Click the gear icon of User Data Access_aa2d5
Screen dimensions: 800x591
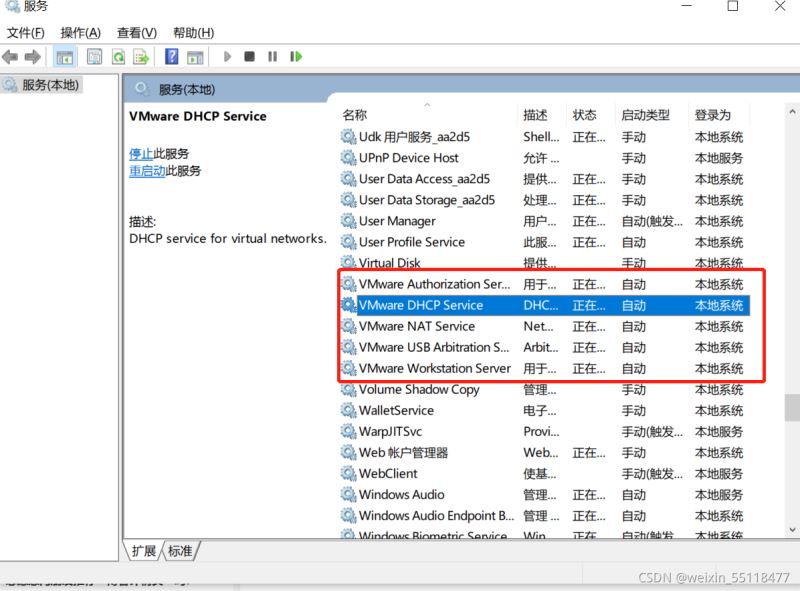pyautogui.click(x=348, y=179)
